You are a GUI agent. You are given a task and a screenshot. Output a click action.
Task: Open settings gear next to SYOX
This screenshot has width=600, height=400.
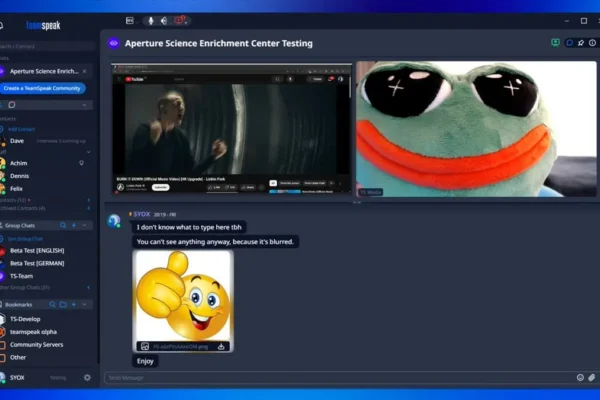point(87,377)
